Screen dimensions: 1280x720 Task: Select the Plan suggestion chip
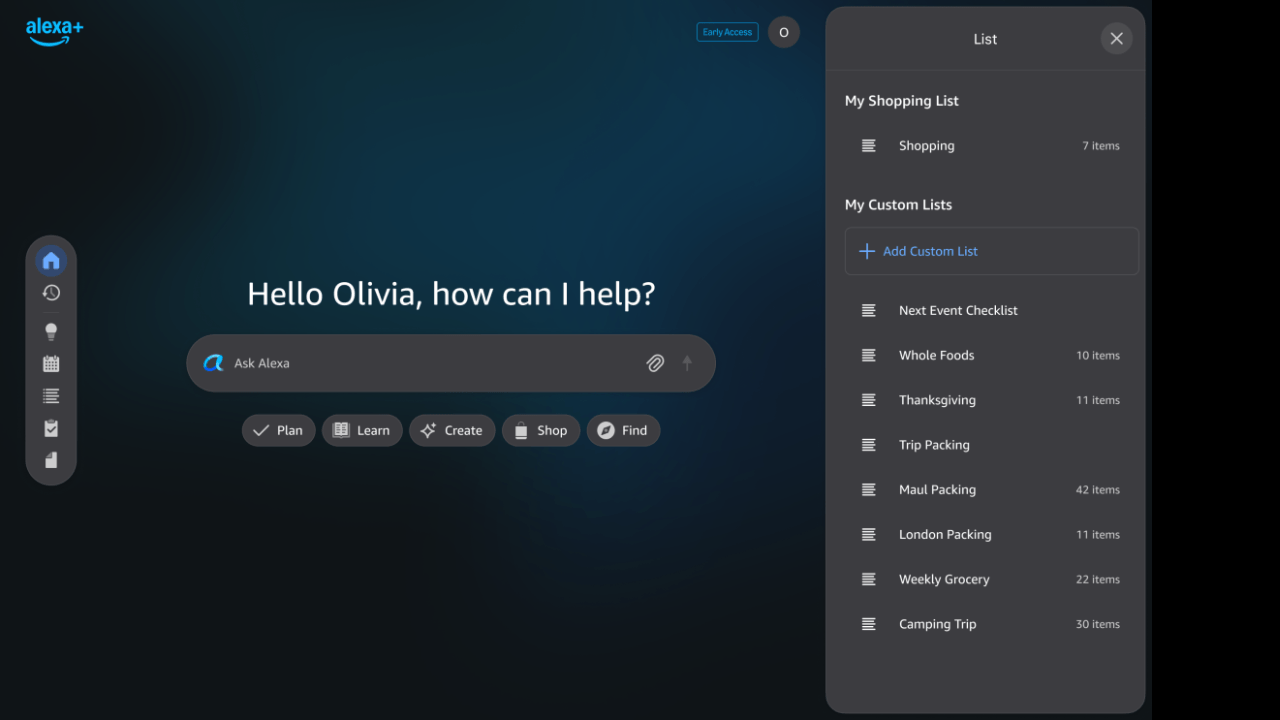(278, 430)
